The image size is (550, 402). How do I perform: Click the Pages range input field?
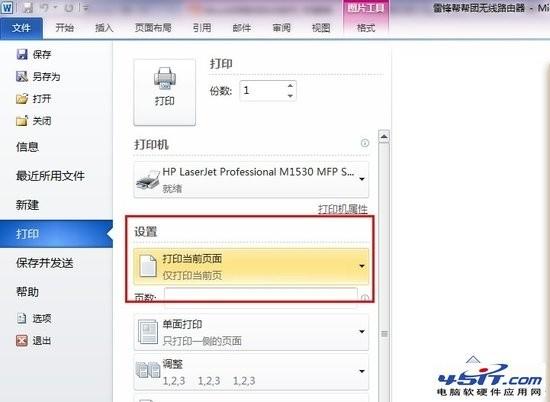(x=261, y=297)
